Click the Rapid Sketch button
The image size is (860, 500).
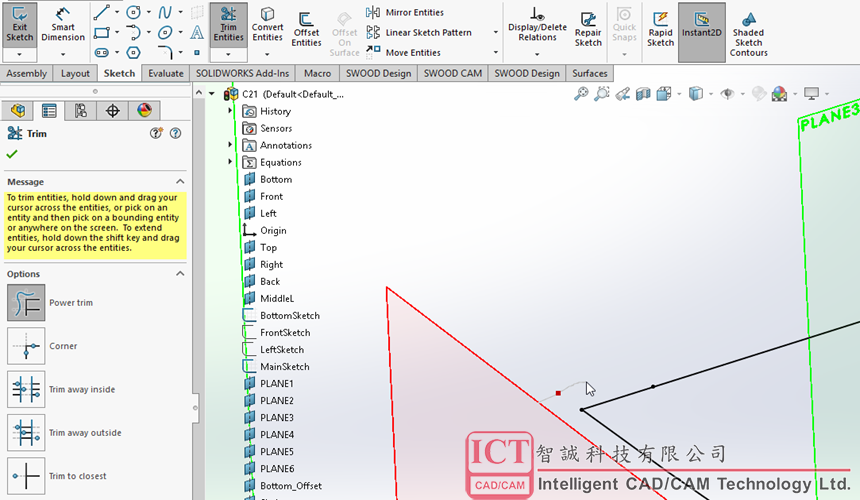tap(660, 26)
